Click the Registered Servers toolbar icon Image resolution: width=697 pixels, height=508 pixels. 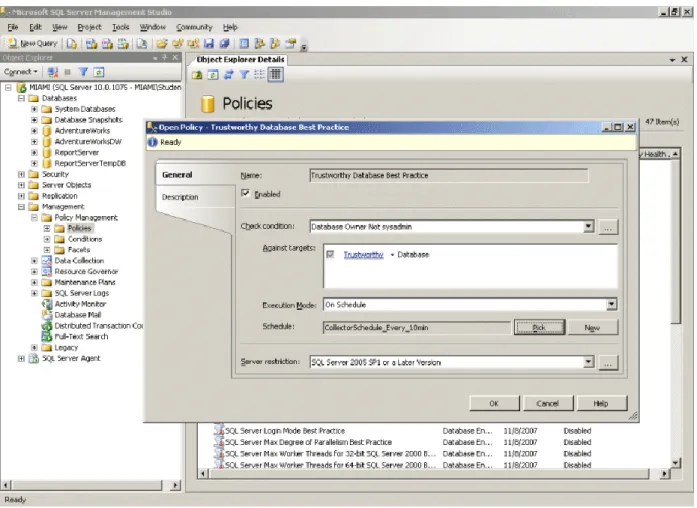pyautogui.click(x=244, y=43)
